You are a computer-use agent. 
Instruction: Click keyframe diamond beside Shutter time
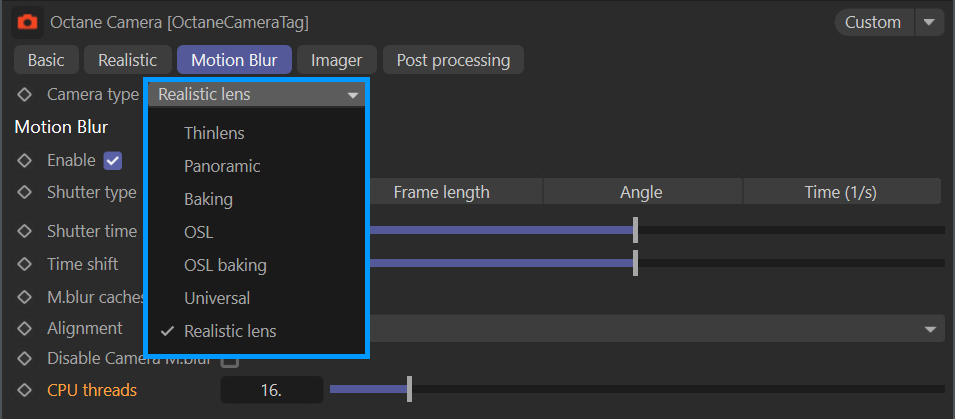tap(25, 231)
